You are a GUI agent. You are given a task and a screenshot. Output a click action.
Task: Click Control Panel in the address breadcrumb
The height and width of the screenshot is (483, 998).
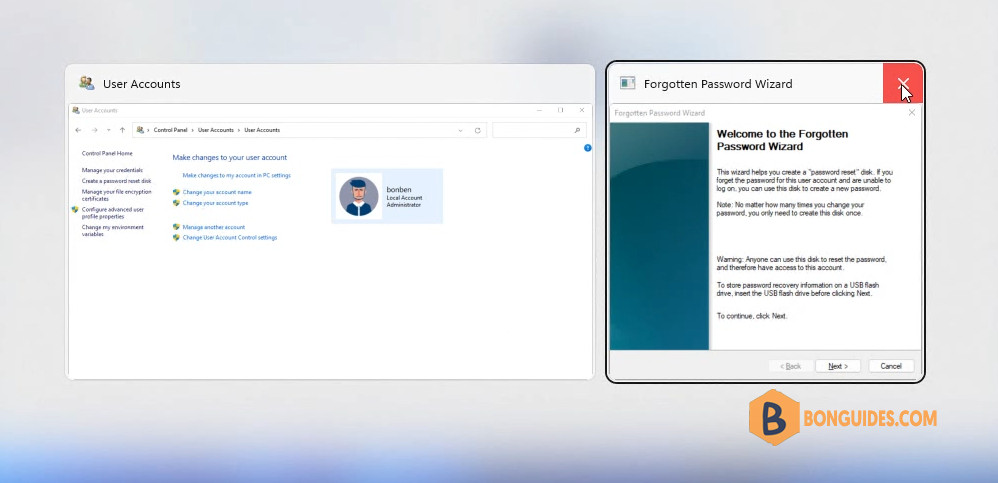[x=171, y=130]
